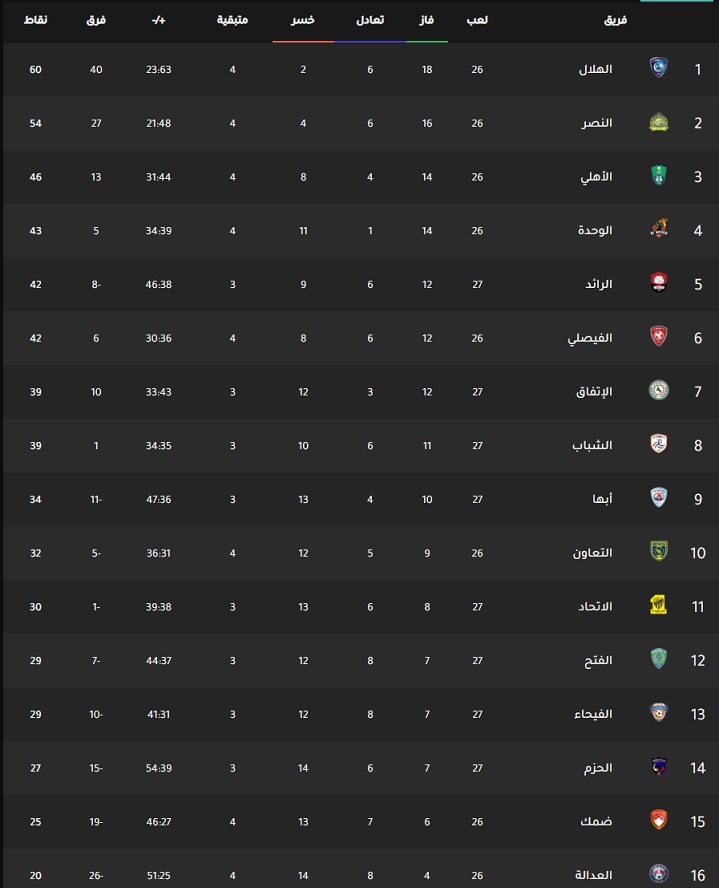Screen dimensions: 719x888
Task: Open the الفيصلي team name link
Action: 590,338
